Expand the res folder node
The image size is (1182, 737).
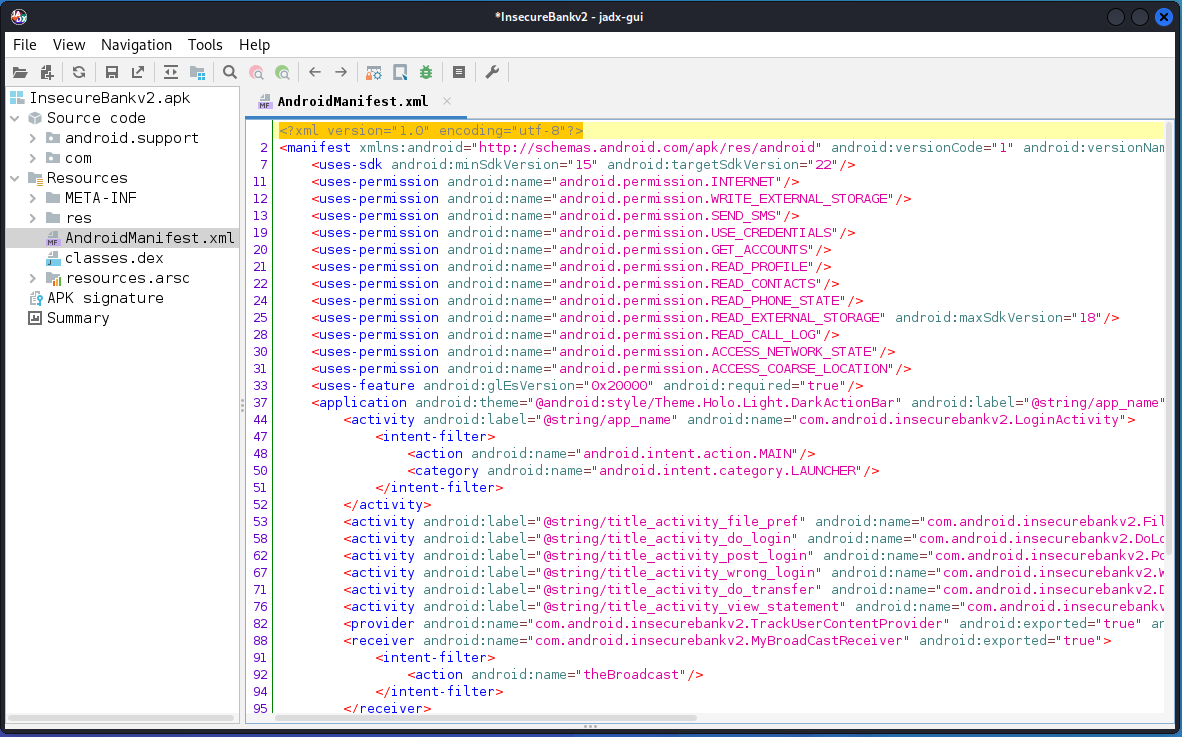click(x=32, y=219)
